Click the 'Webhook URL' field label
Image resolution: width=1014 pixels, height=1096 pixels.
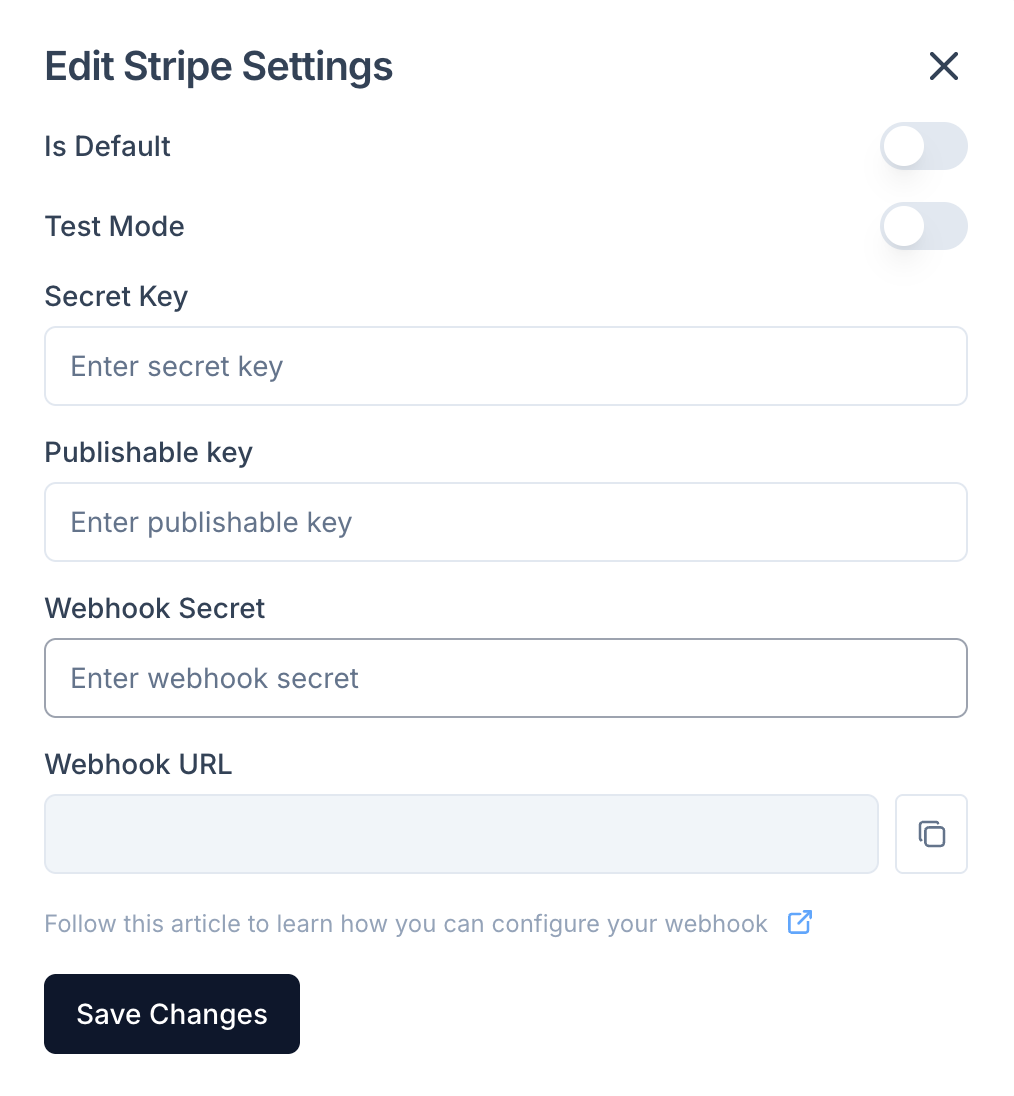pos(138,765)
